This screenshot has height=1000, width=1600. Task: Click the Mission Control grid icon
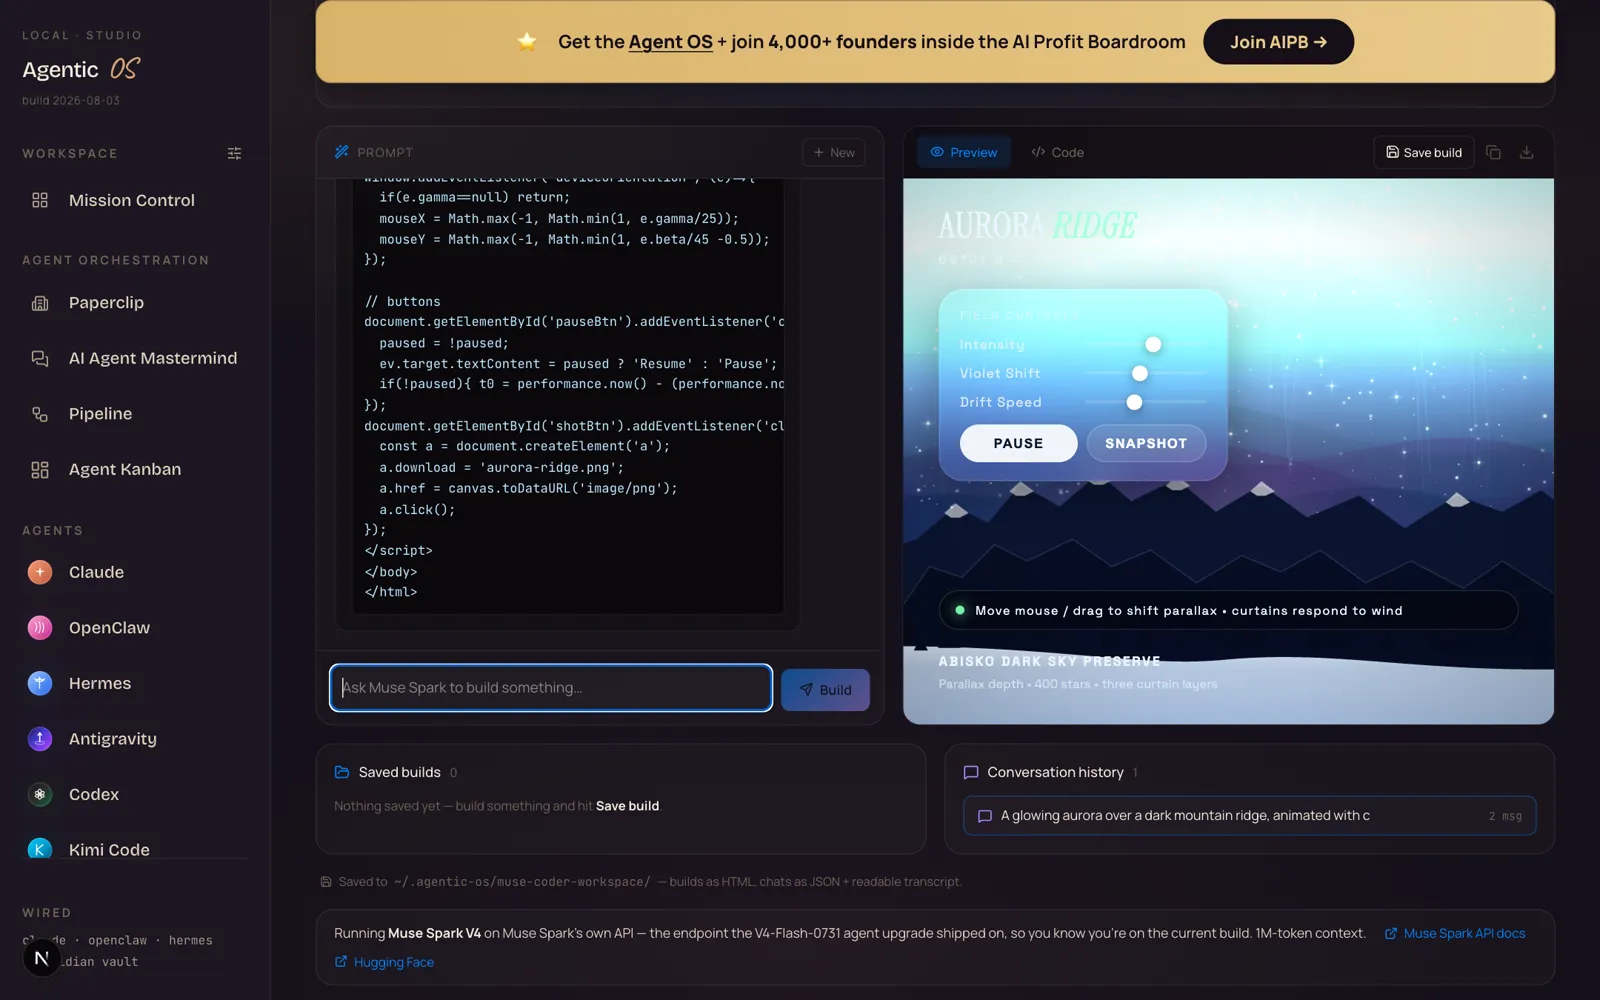pos(40,200)
